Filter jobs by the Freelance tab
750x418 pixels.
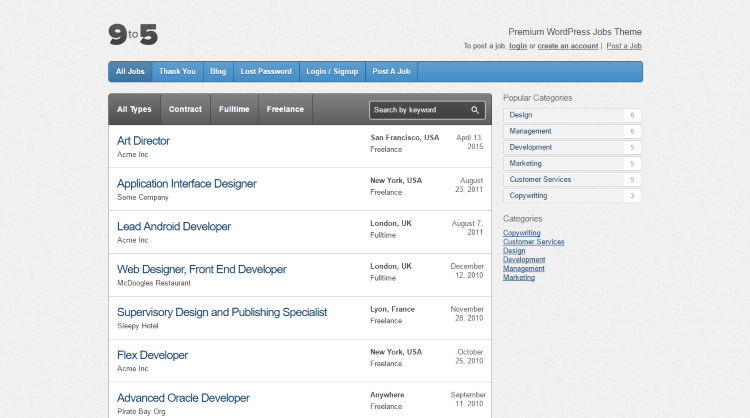coord(286,109)
